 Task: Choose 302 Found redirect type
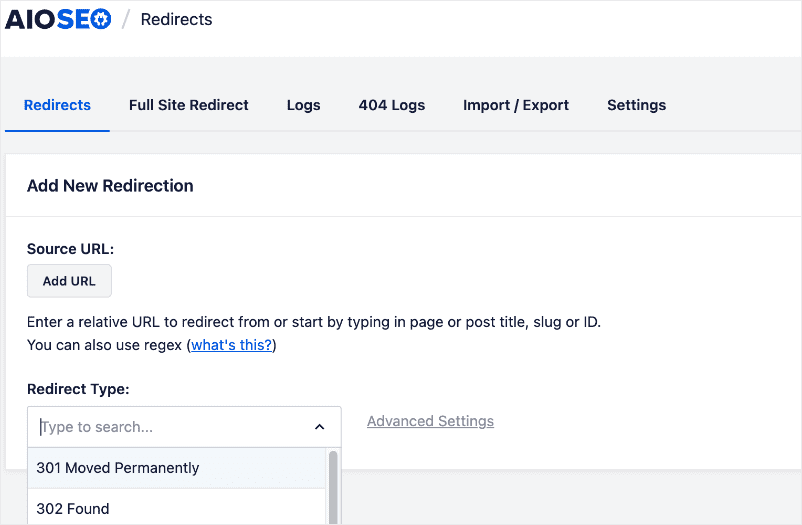pyautogui.click(x=73, y=508)
